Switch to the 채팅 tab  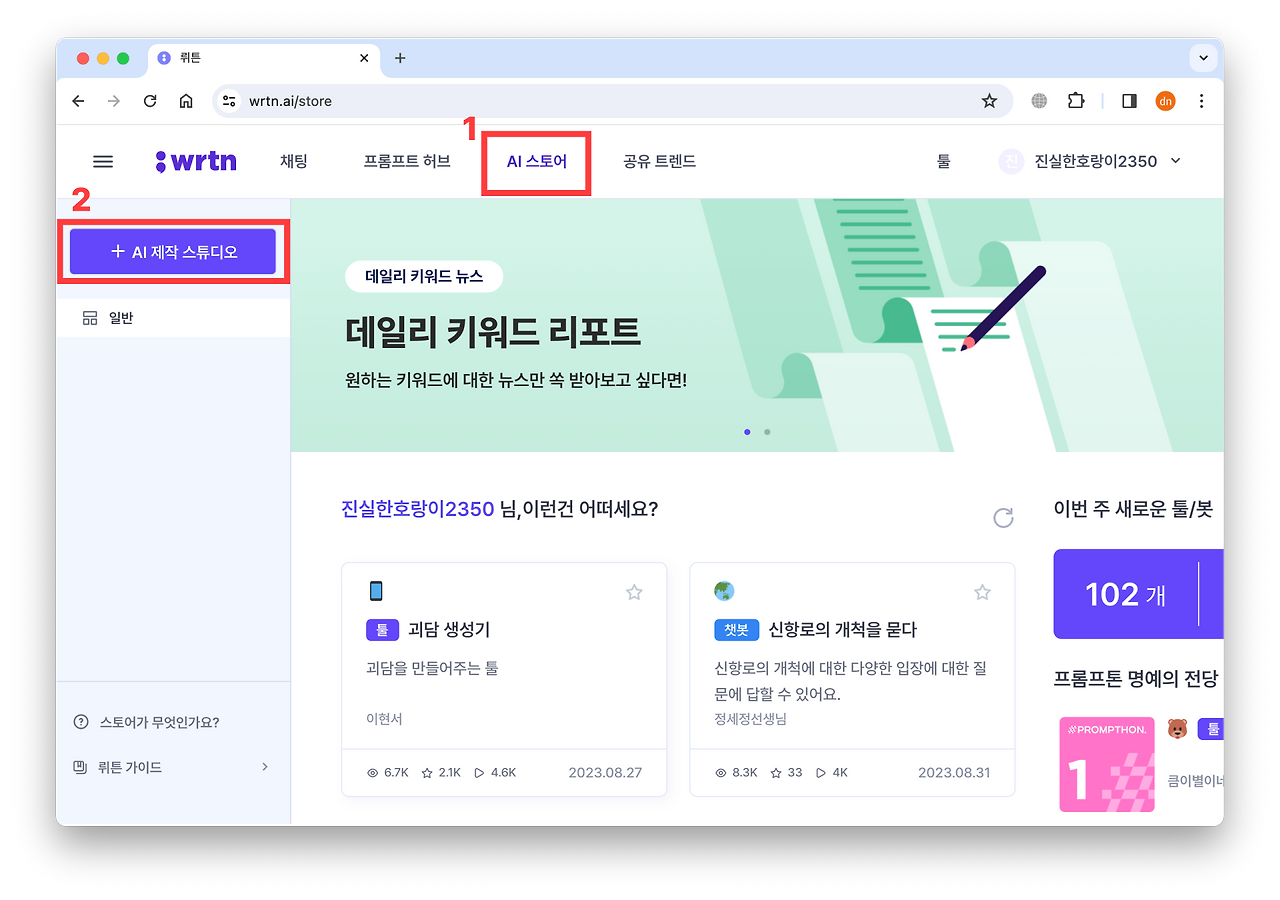(x=294, y=161)
